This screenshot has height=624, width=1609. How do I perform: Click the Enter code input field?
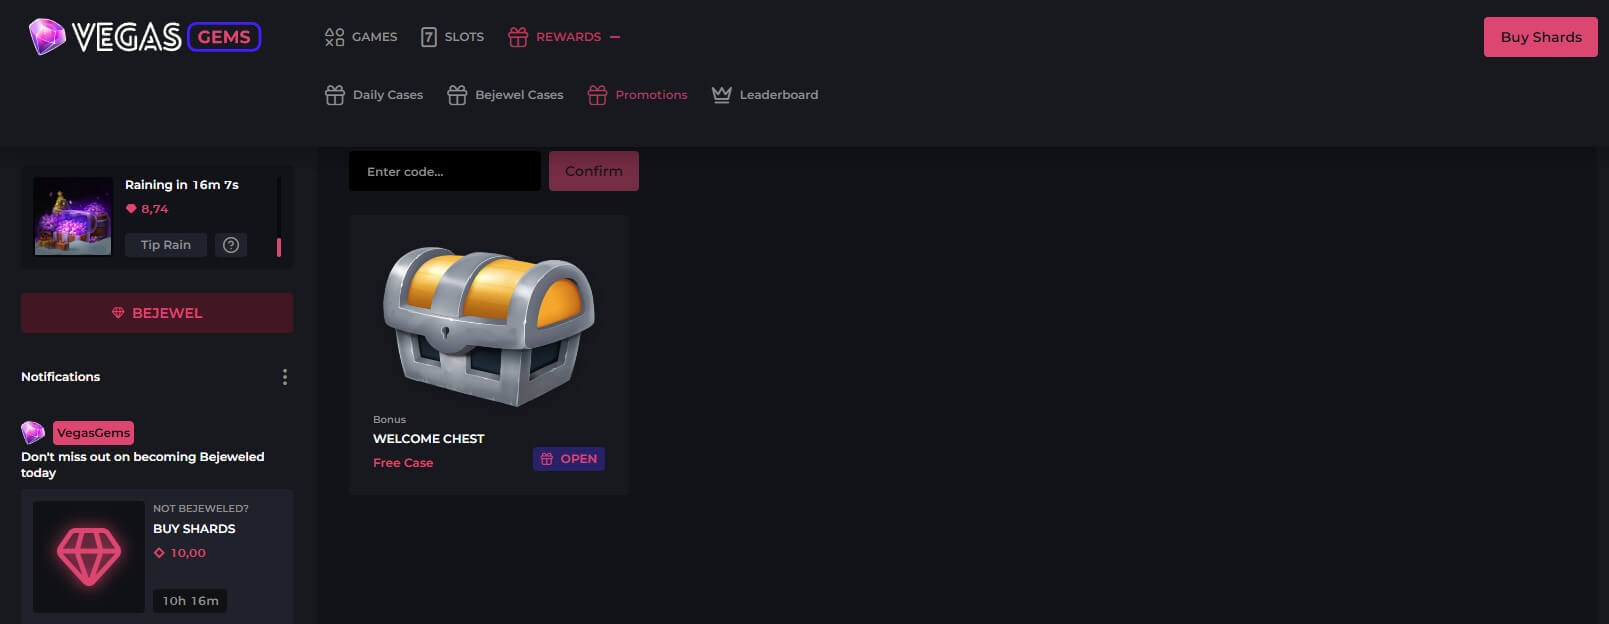[x=444, y=171]
